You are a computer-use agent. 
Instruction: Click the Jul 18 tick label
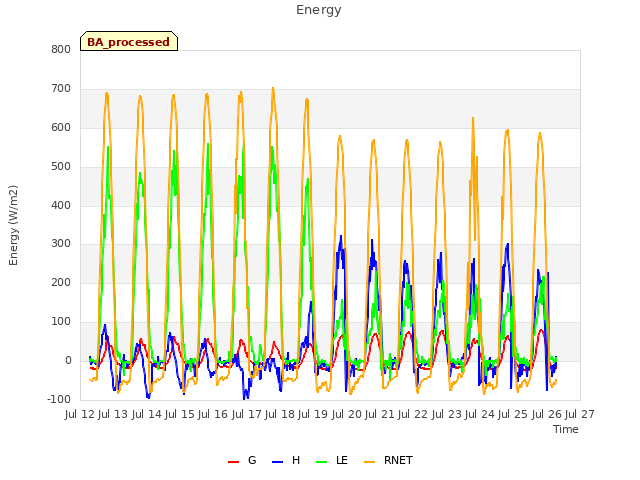click(x=280, y=414)
